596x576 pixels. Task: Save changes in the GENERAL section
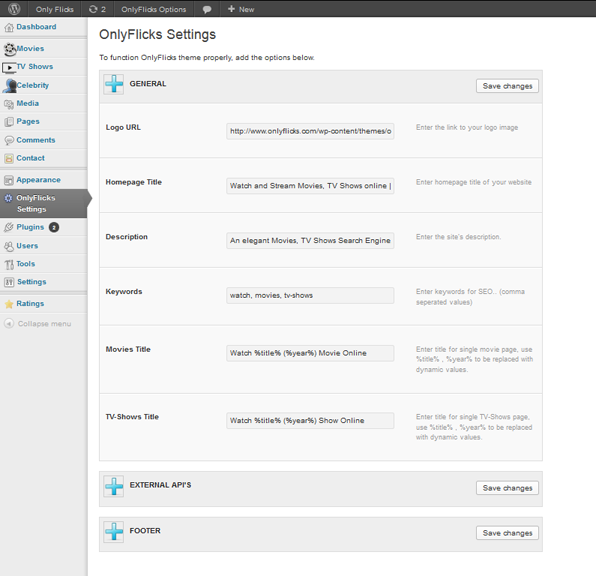point(507,86)
